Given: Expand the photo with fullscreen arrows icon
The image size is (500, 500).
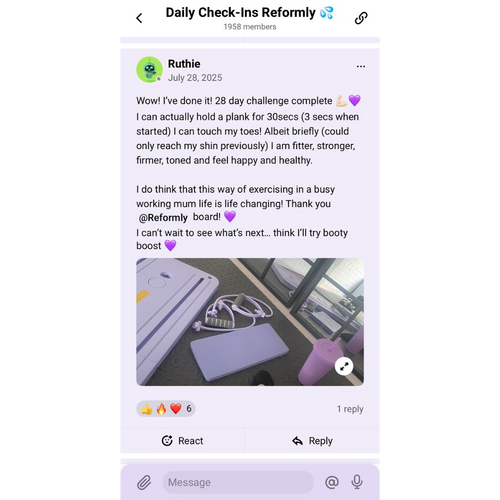Looking at the screenshot, I should tap(344, 366).
